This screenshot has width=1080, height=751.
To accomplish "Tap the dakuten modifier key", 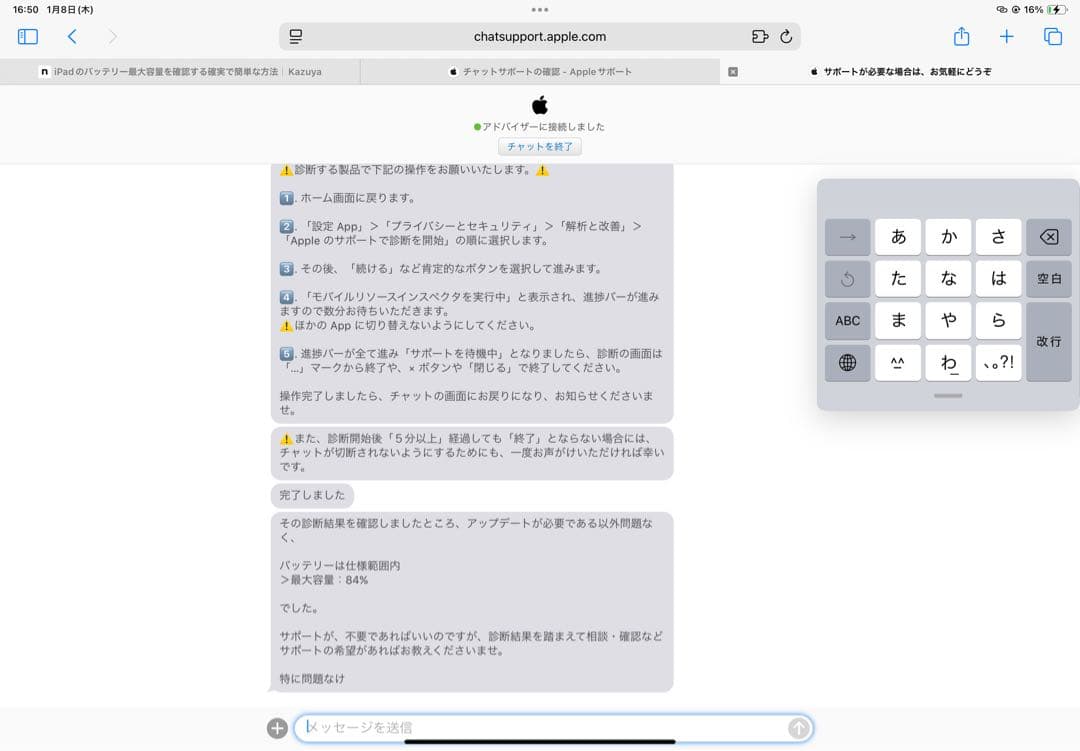I will [x=897, y=363].
